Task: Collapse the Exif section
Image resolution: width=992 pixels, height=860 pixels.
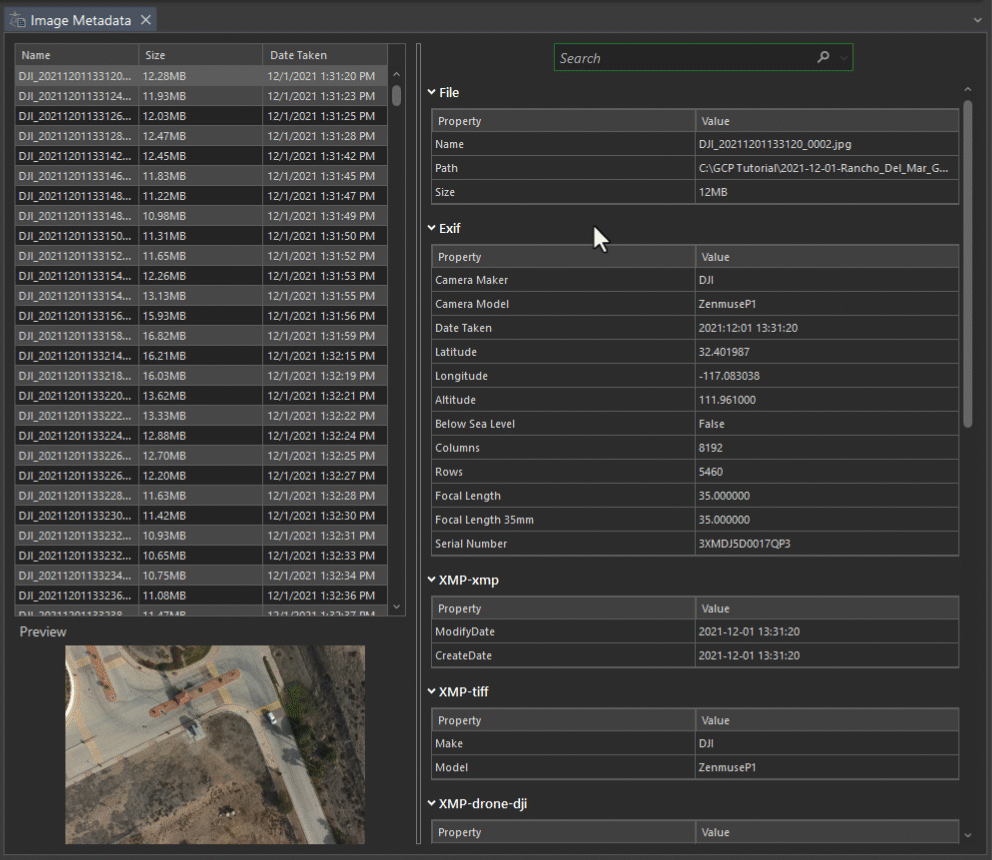Action: coord(432,228)
